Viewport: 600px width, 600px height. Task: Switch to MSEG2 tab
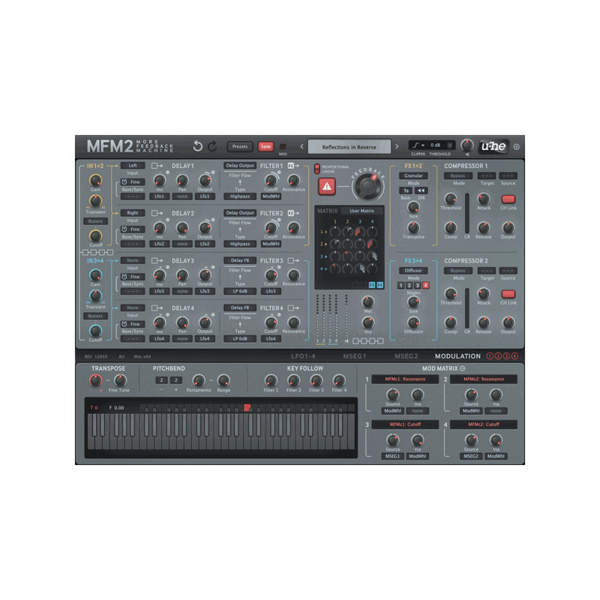click(x=406, y=356)
